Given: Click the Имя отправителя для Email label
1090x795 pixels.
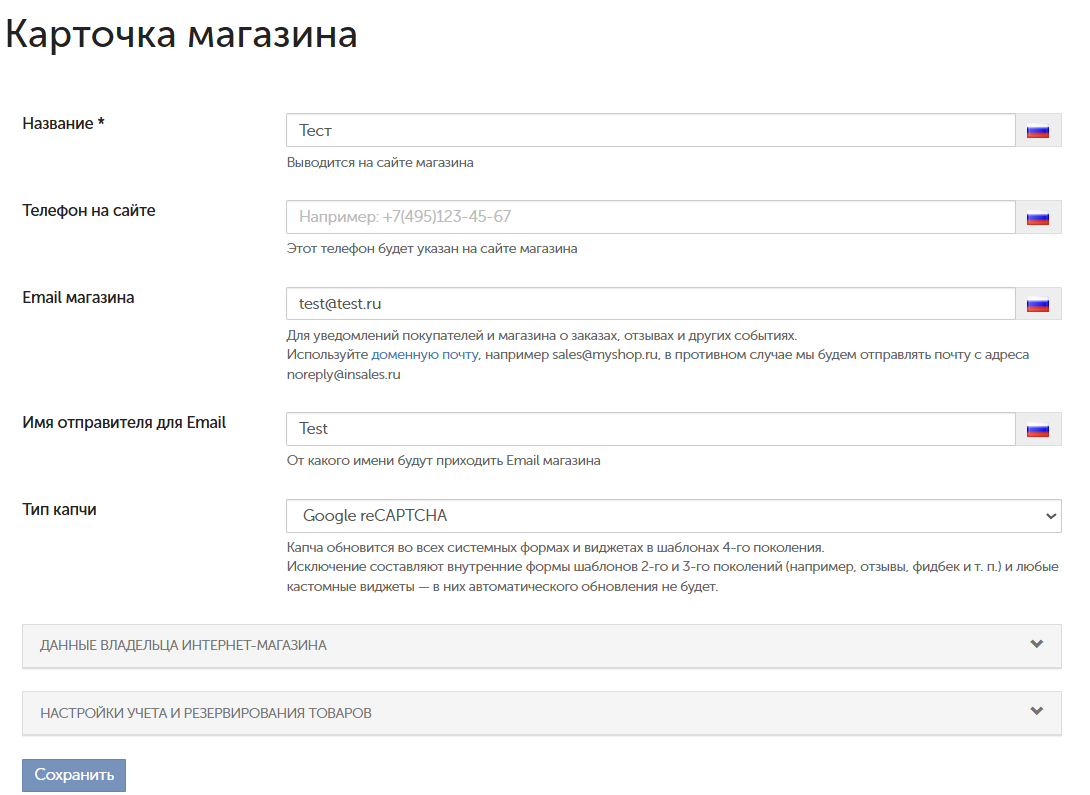Looking at the screenshot, I should click(x=124, y=422).
